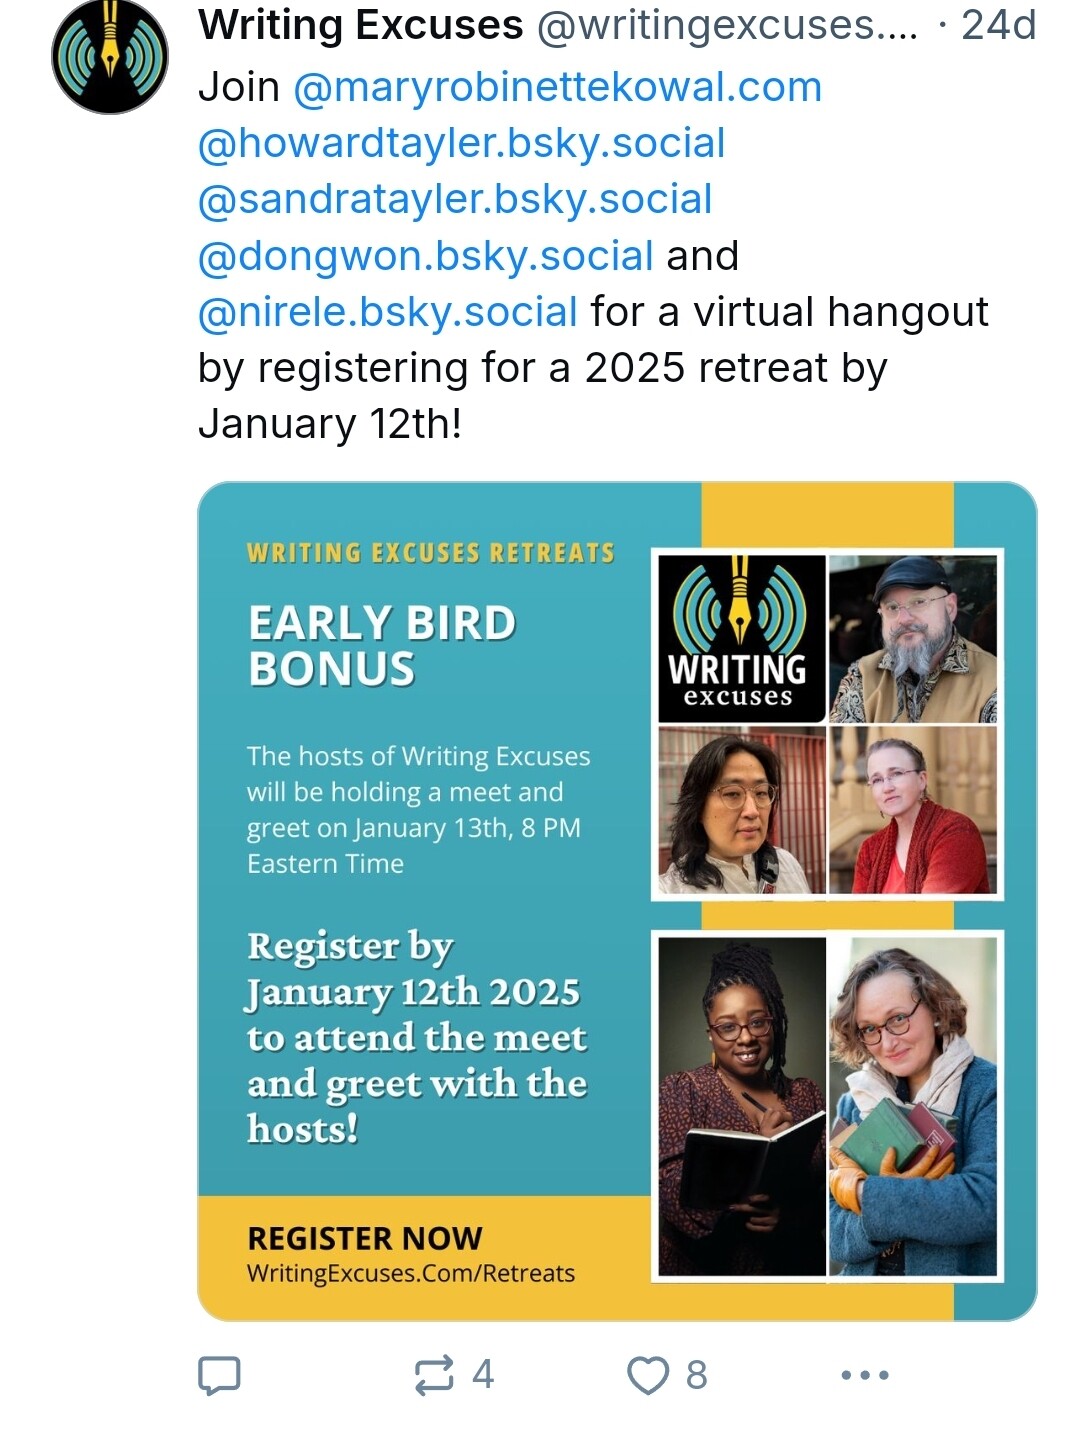Like the post with the heart icon
Viewport: 1080px width, 1439px height.
click(x=647, y=1375)
